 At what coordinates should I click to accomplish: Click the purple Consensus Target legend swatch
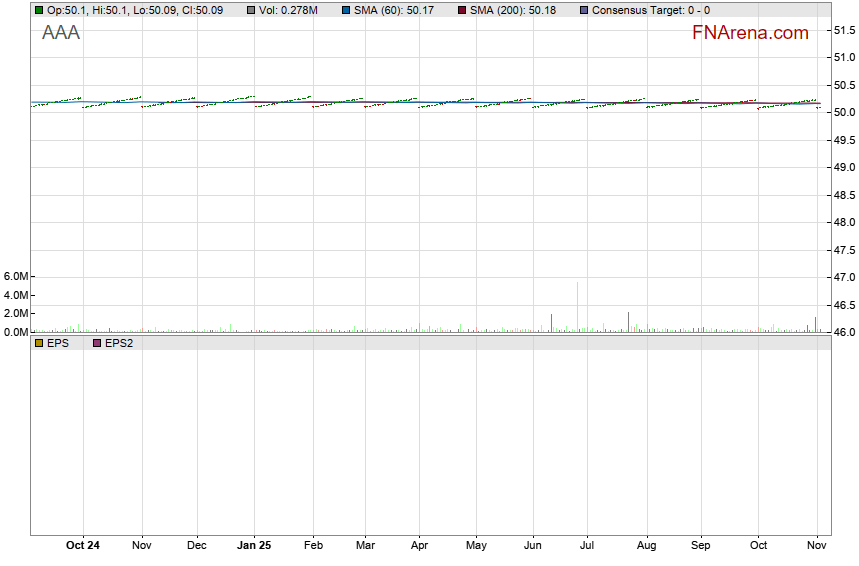[x=584, y=10]
